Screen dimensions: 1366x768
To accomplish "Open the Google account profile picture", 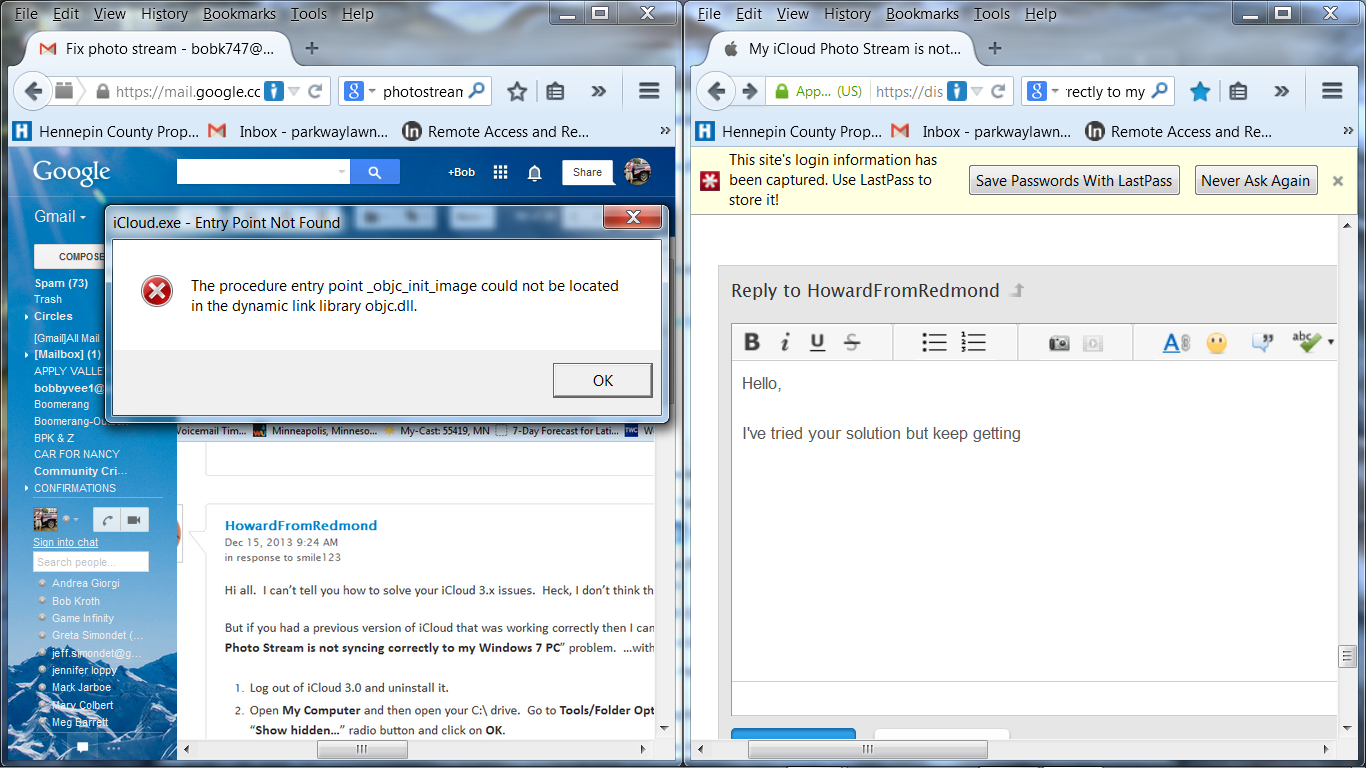I will [638, 172].
